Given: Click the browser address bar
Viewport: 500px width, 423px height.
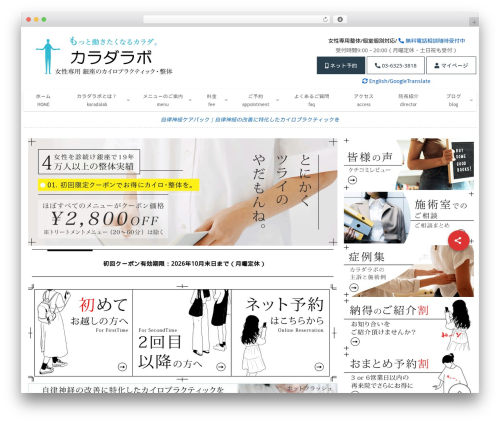Looking at the screenshot, I should 237,19.
